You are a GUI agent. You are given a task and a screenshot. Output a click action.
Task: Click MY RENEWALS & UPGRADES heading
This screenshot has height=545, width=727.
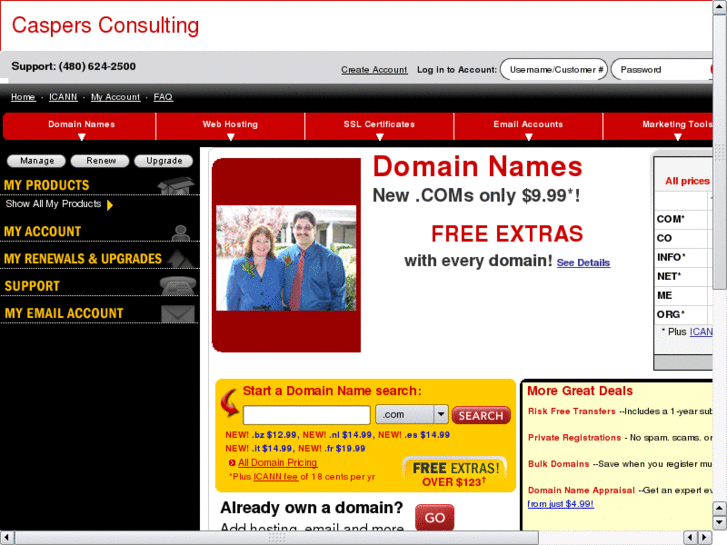coord(83,259)
